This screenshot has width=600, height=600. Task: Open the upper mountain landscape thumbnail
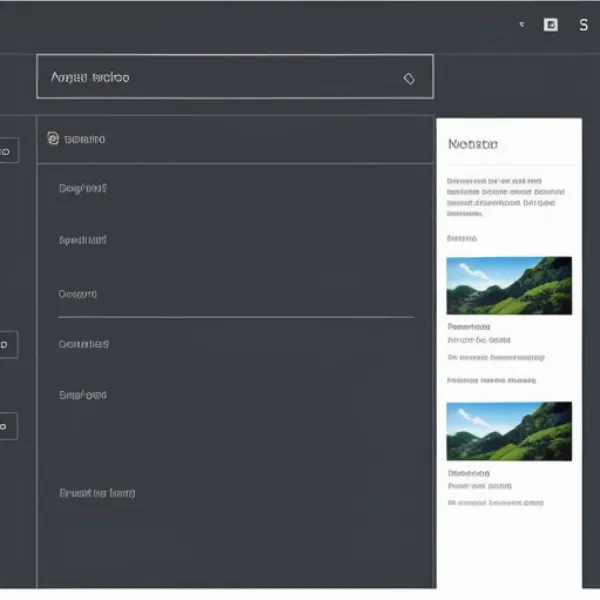[509, 286]
